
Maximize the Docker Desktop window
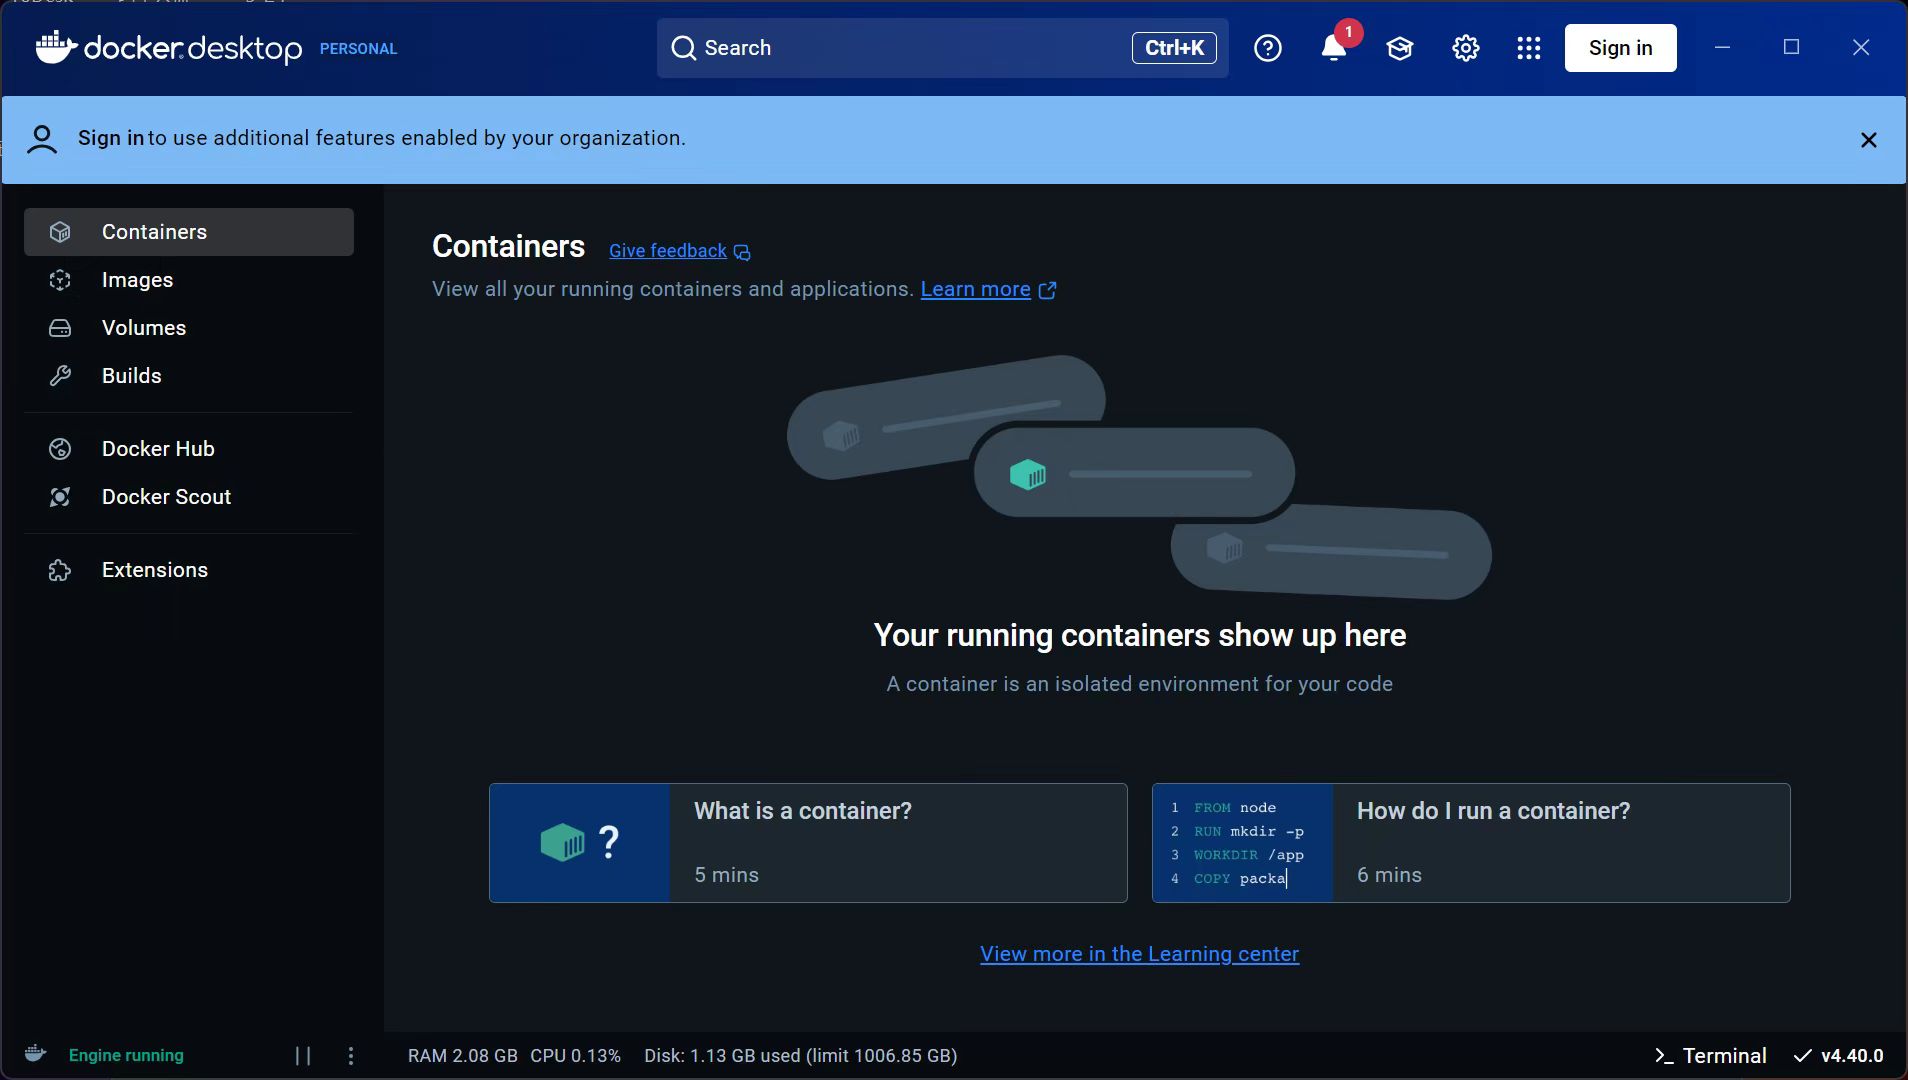point(1791,47)
